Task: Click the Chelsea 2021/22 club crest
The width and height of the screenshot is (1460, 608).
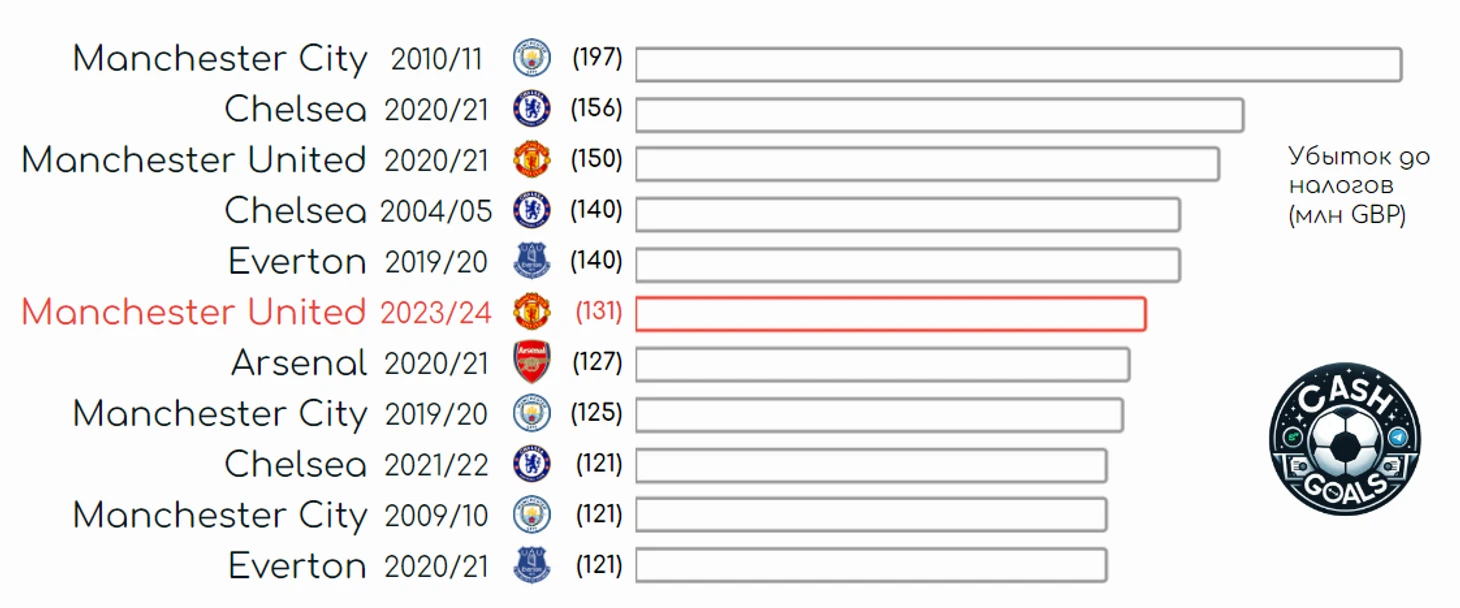Action: coord(532,464)
